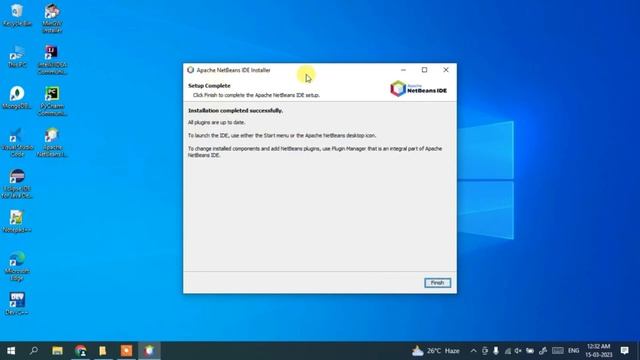Open the taskbar clock showing 12:32 AM
Viewport: 640px width, 360px height.
point(598,351)
